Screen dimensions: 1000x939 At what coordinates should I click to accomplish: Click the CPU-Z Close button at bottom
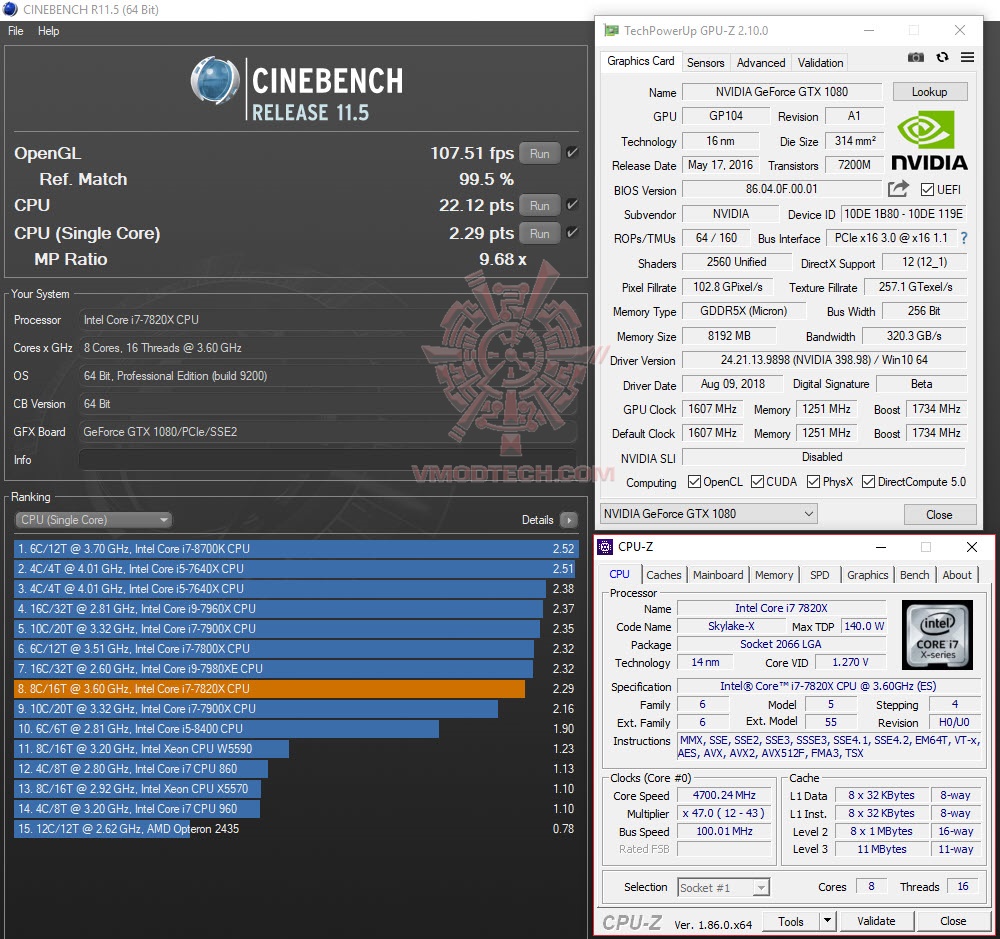pos(953,921)
